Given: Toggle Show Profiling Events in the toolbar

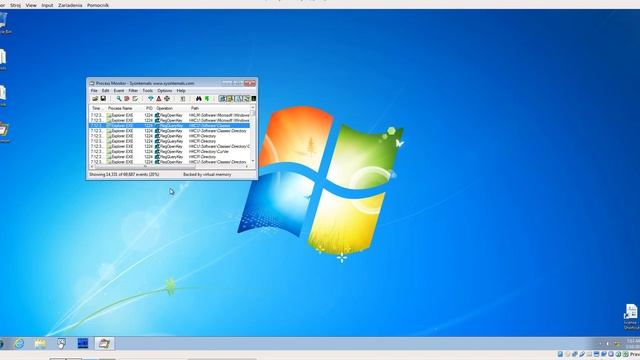Looking at the screenshot, I should pyautogui.click(x=253, y=98).
